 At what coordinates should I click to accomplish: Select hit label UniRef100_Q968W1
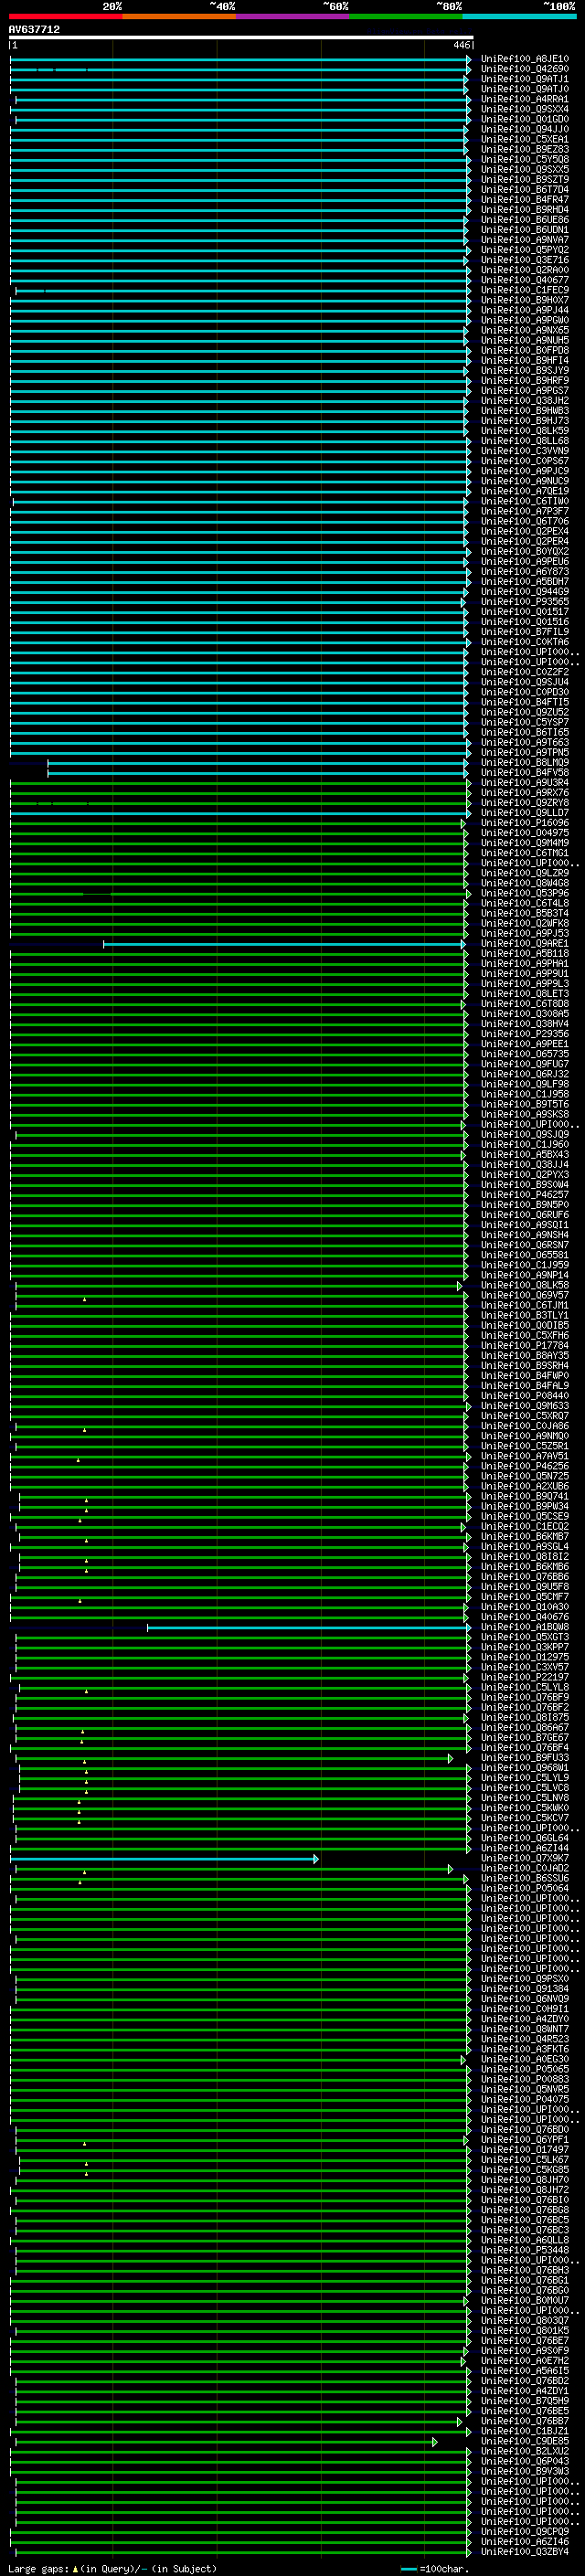click(524, 1767)
